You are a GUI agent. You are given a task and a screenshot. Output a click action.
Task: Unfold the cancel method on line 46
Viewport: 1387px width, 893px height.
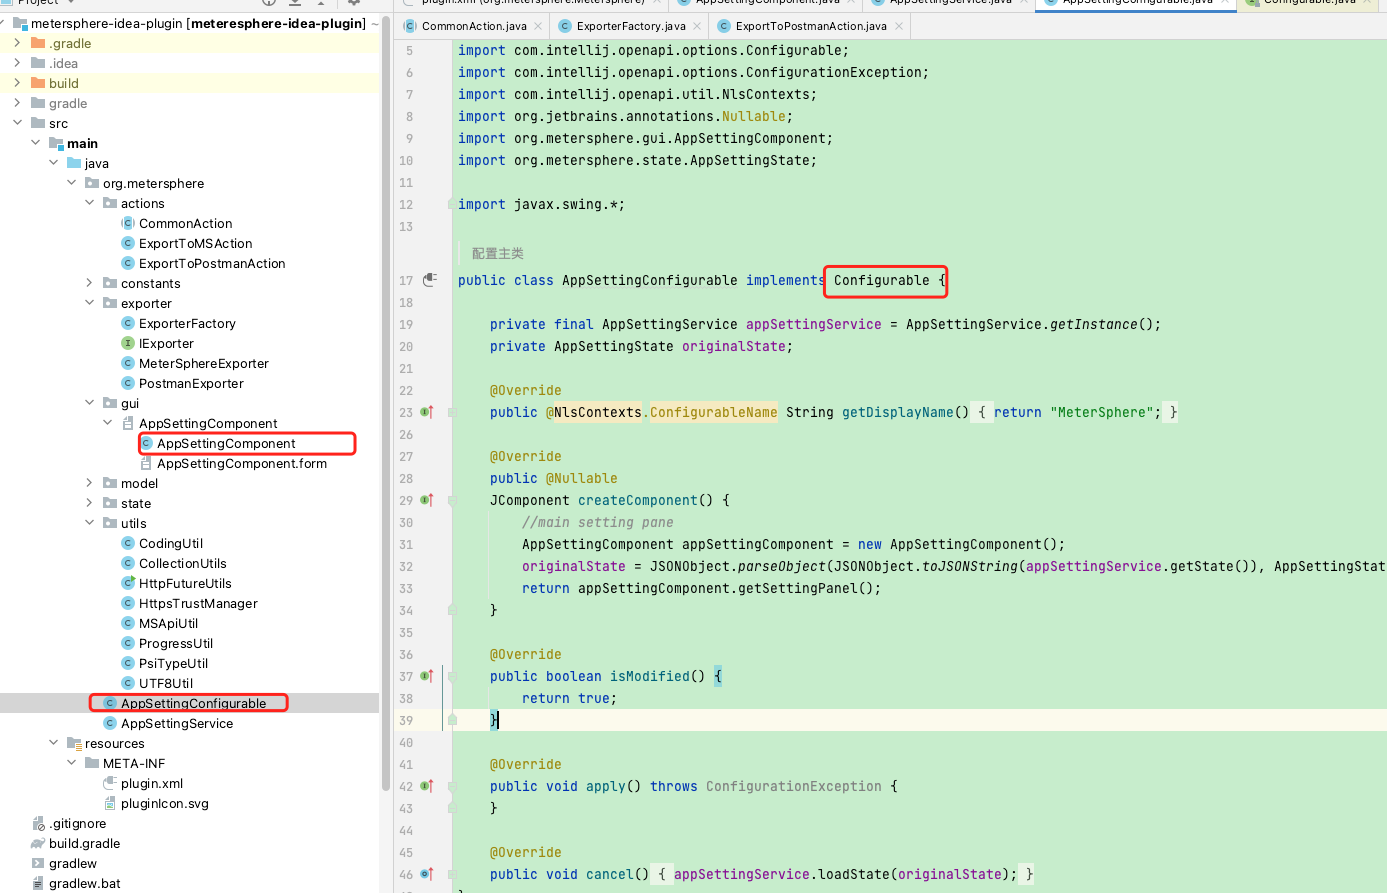tap(452, 874)
